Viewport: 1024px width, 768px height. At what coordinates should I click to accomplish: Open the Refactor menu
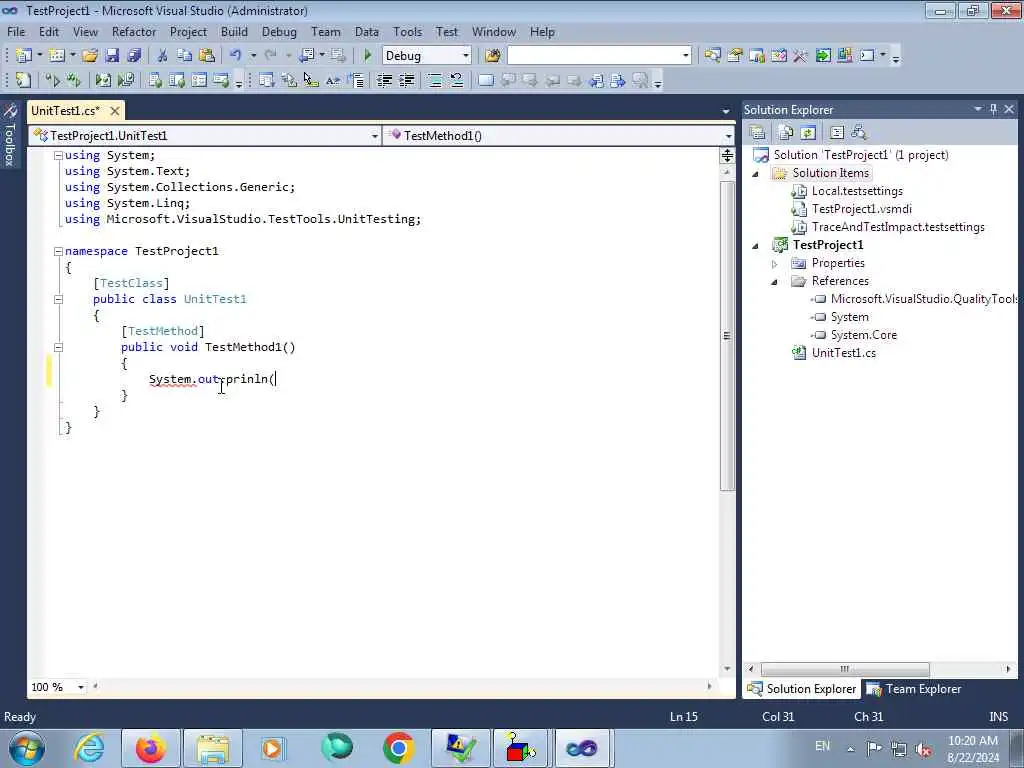(x=134, y=31)
